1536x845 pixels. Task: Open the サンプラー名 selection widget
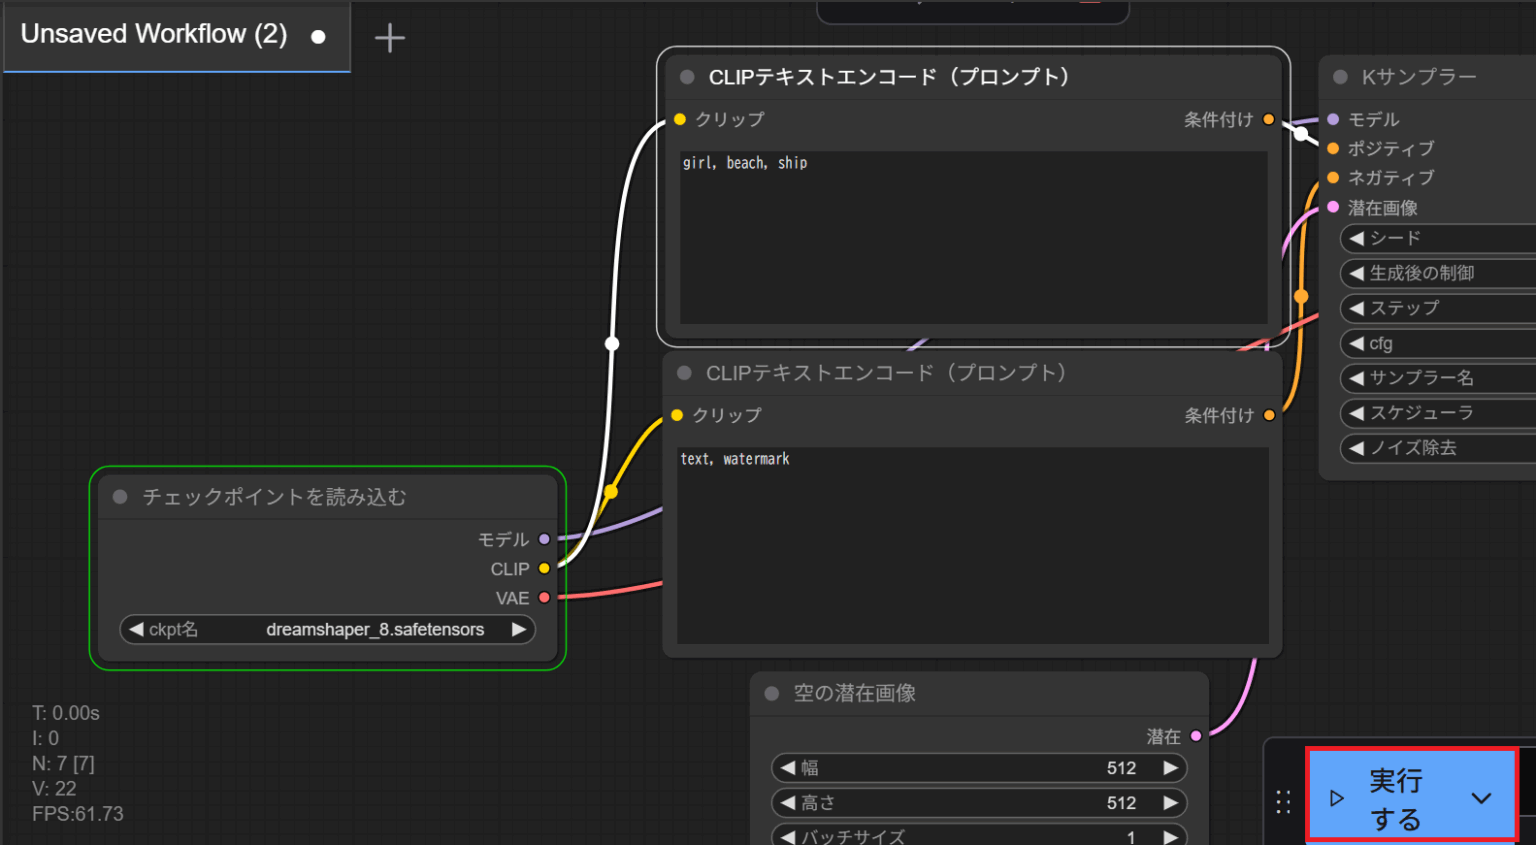pos(1437,378)
